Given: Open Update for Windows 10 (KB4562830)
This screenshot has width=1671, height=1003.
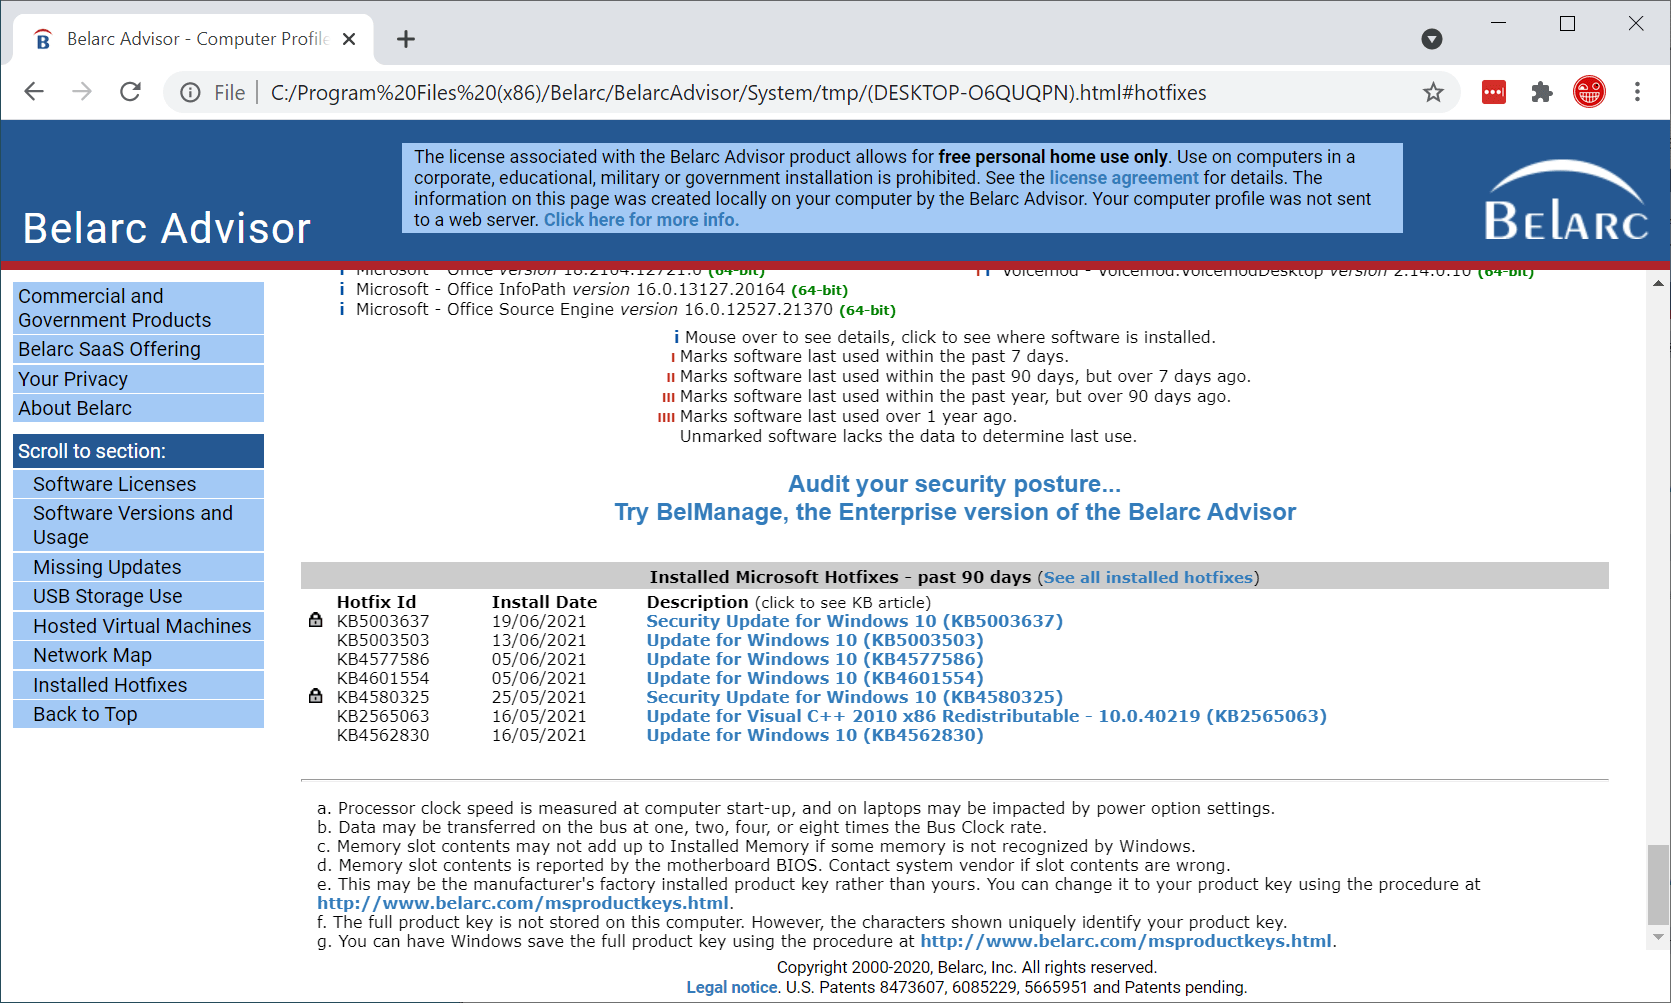Looking at the screenshot, I should point(815,735).
